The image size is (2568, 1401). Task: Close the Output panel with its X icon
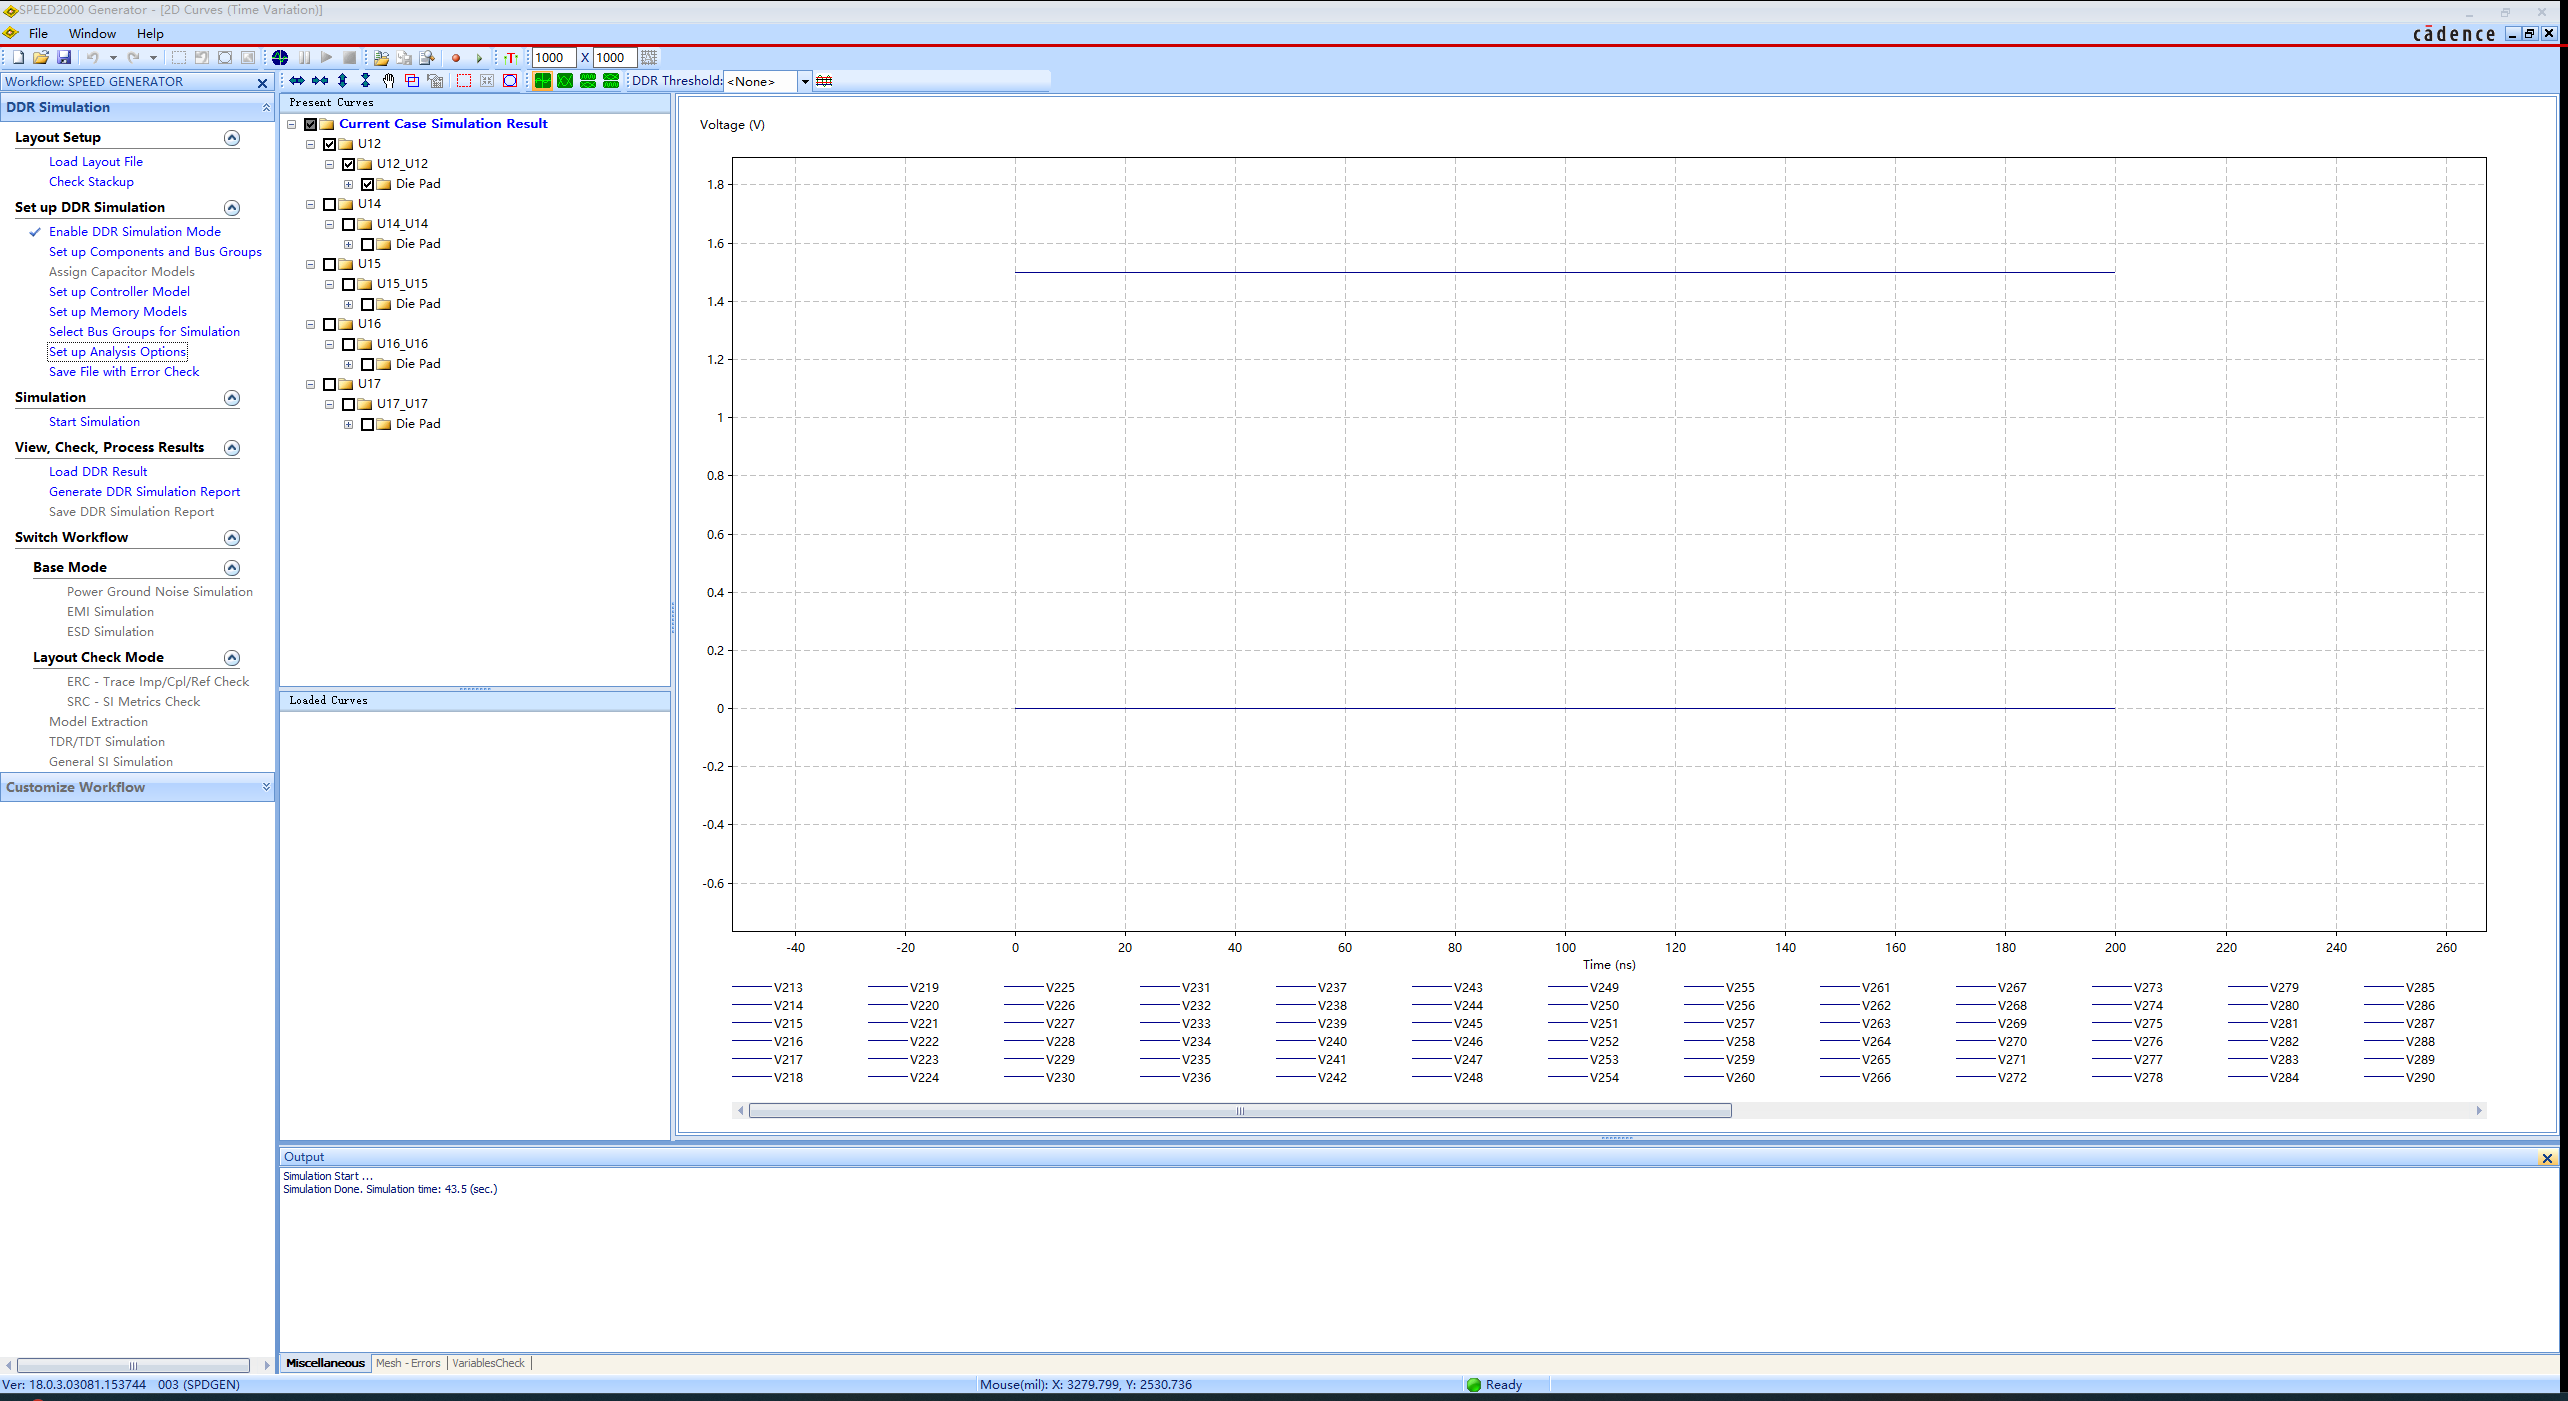(x=2547, y=1158)
